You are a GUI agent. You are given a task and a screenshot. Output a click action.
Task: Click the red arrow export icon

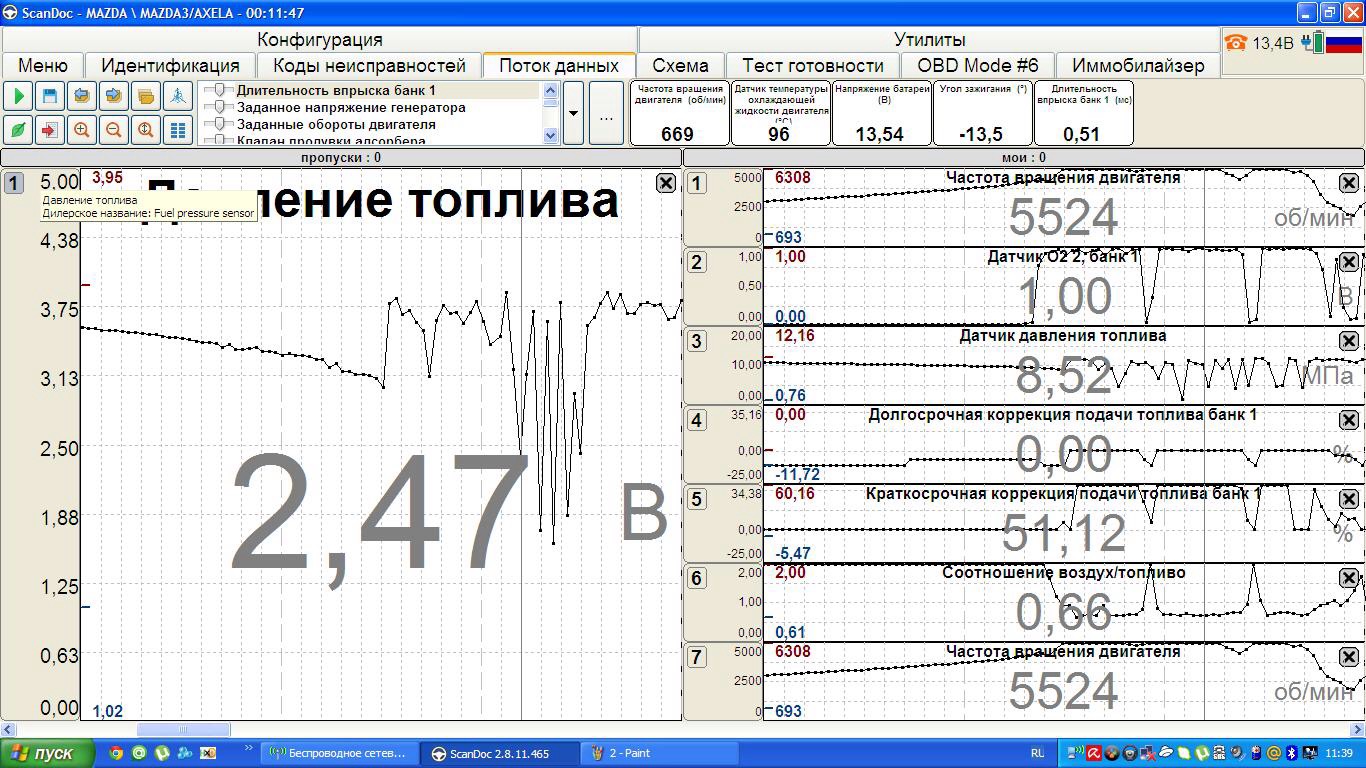50,130
